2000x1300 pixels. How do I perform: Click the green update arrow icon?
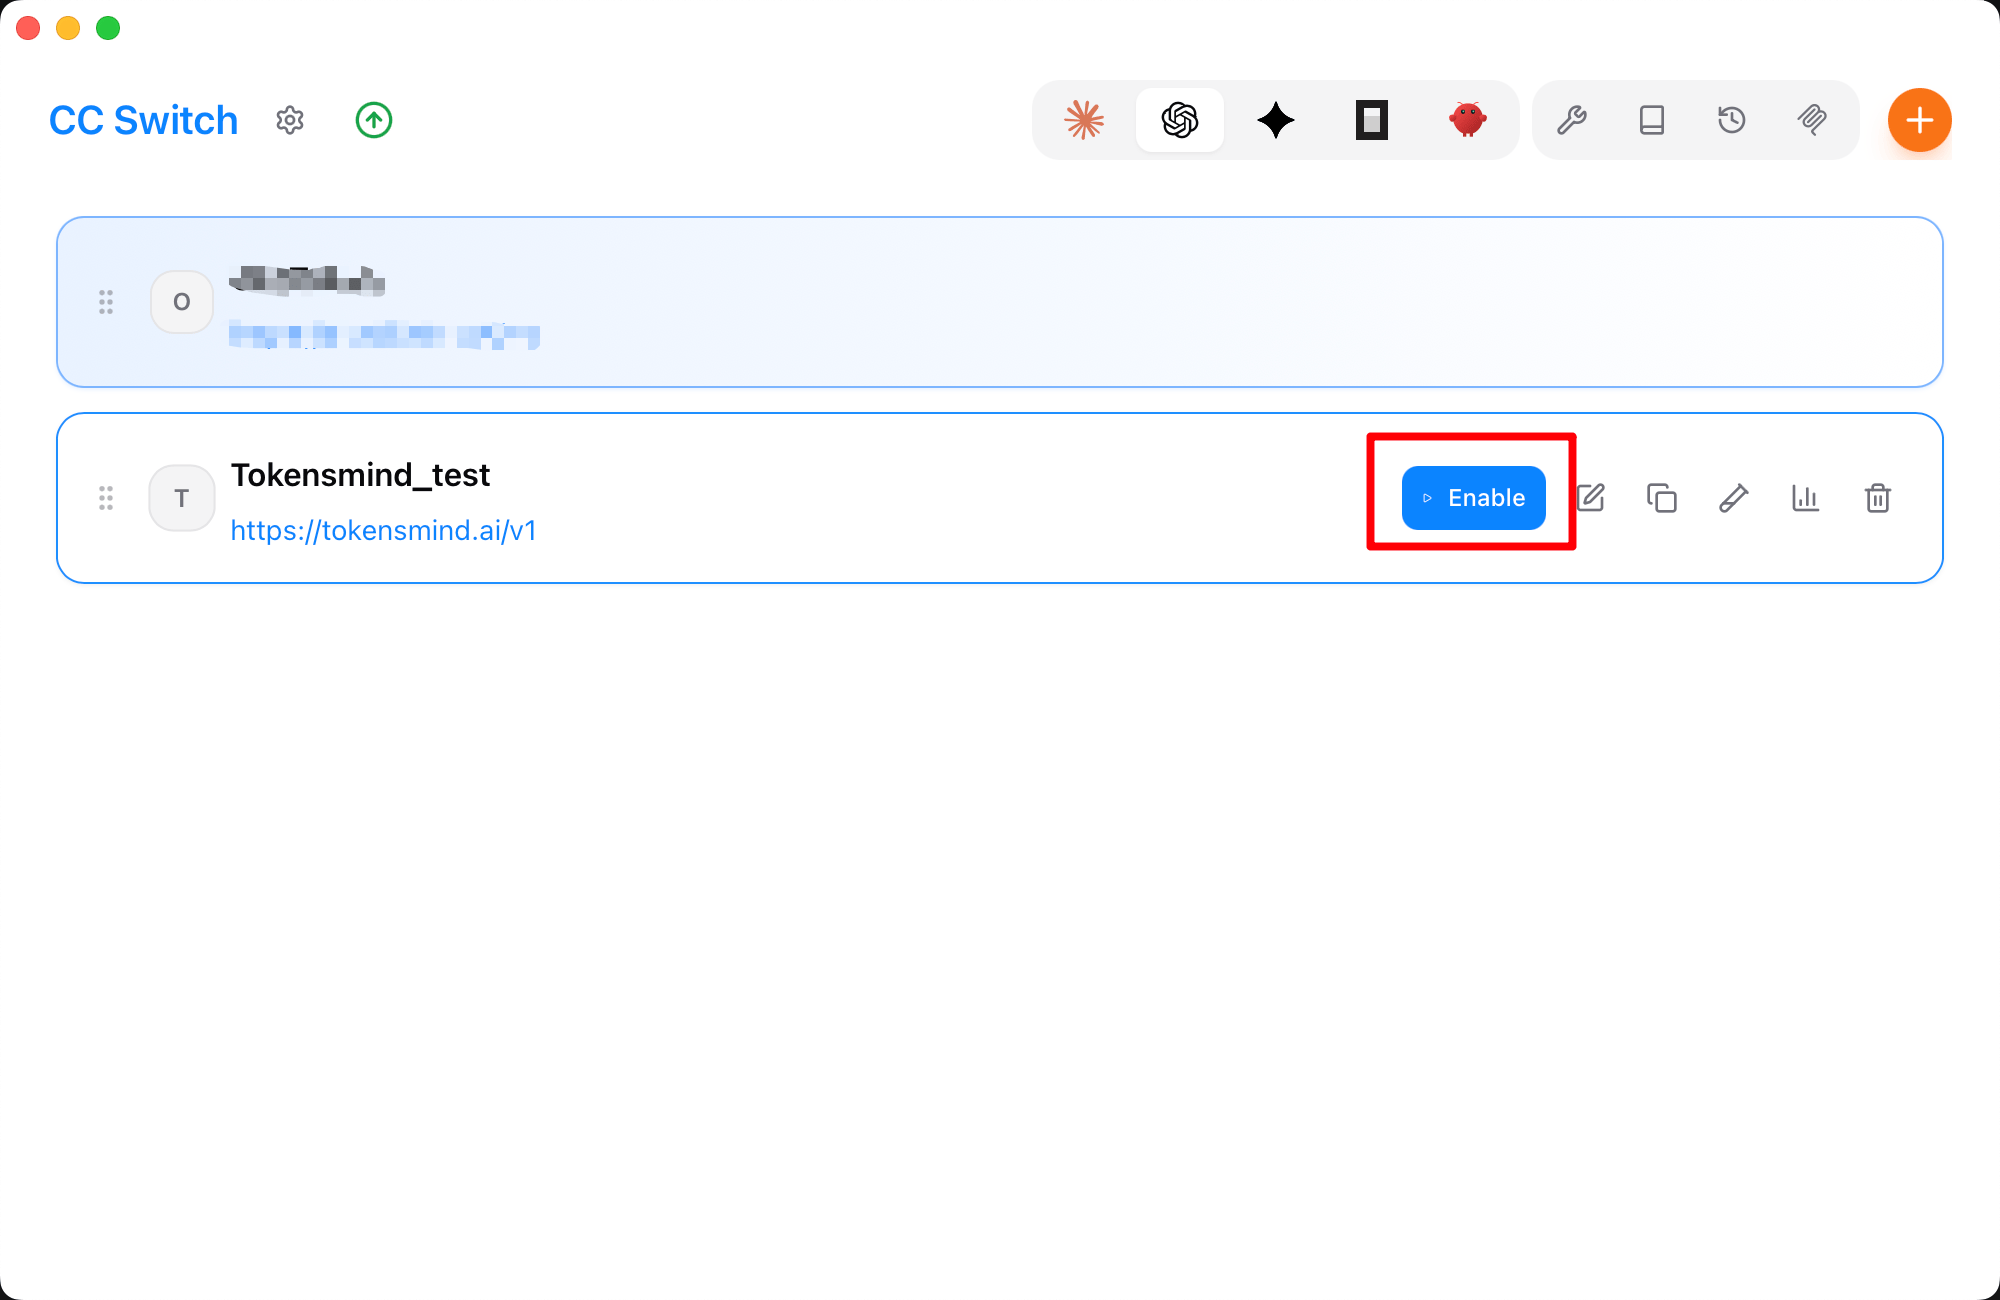[x=374, y=120]
